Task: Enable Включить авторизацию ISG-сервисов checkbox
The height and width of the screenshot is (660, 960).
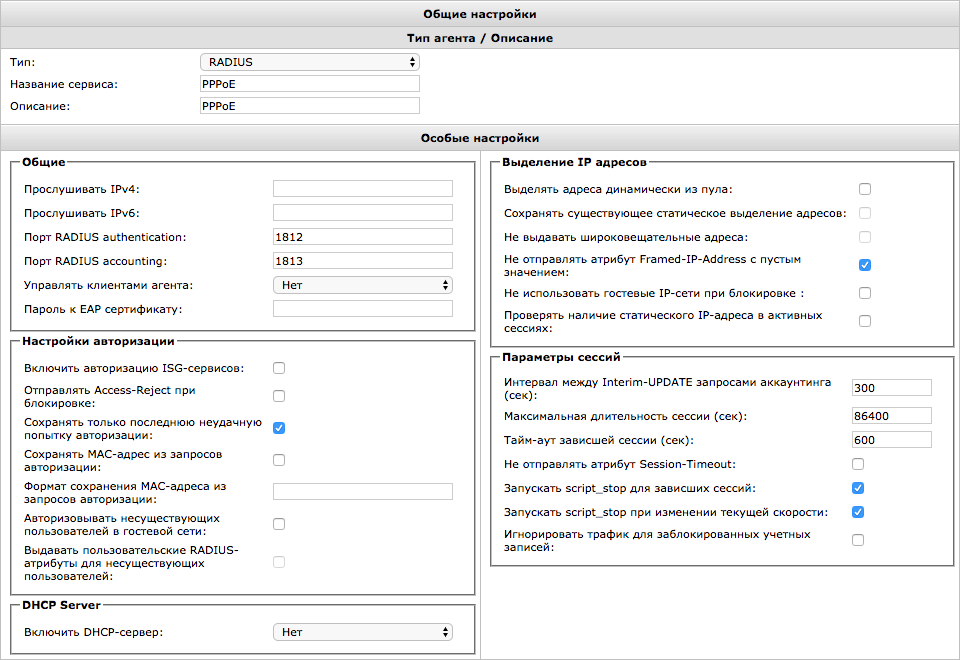Action: [x=279, y=368]
